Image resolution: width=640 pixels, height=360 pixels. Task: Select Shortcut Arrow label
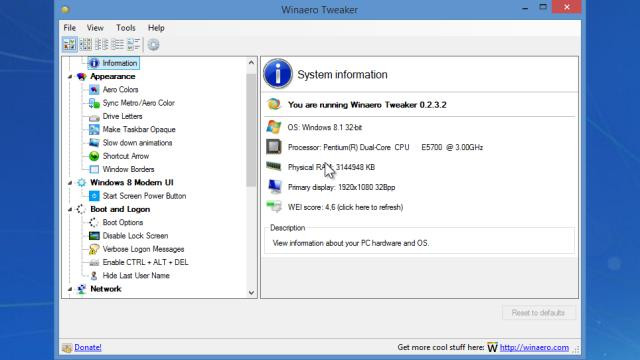click(126, 156)
